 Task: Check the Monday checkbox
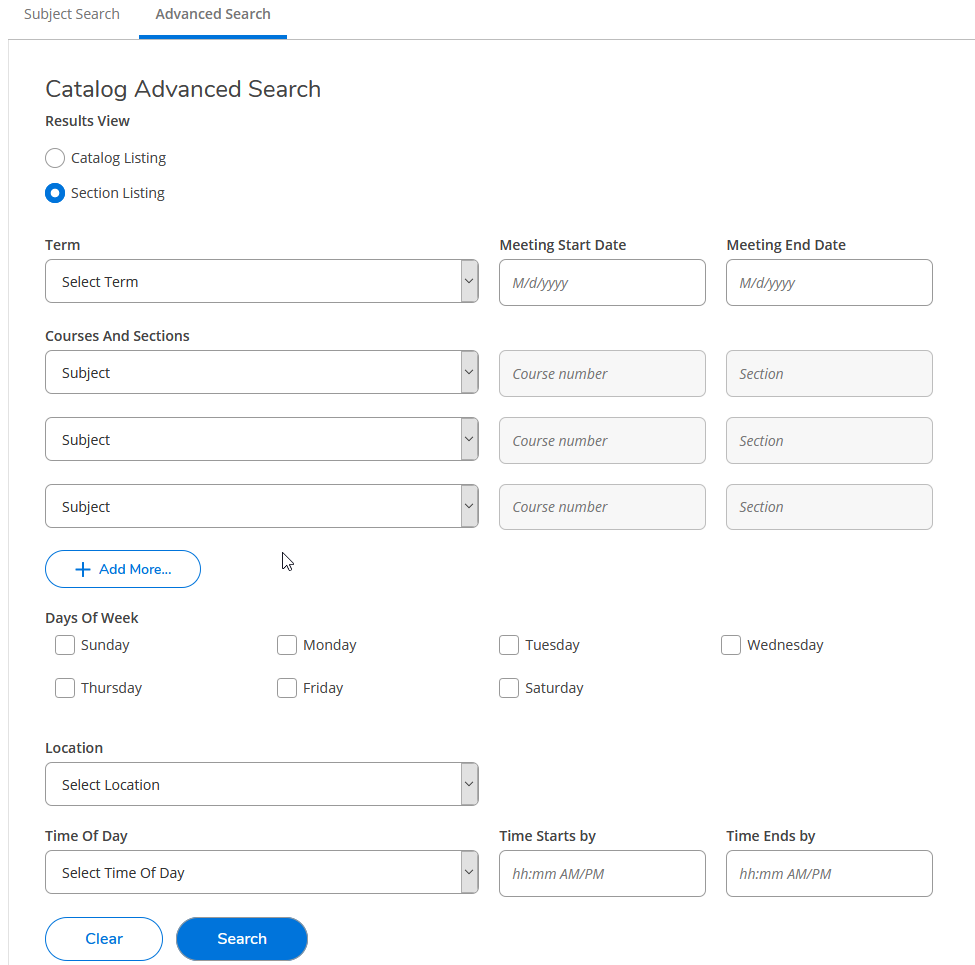[x=287, y=645]
